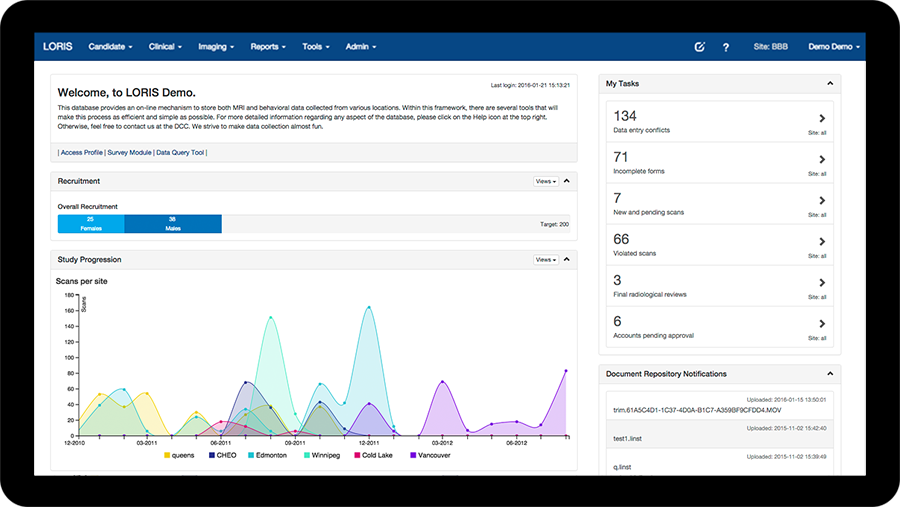Click the Males recruitment bar segment
900x507 pixels.
point(173,224)
